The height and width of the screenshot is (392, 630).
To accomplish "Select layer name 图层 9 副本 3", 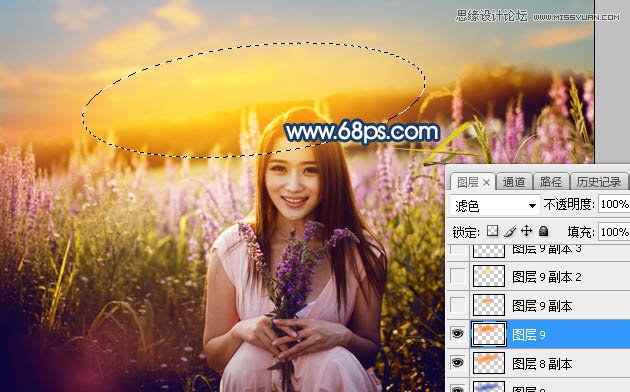I will click(547, 249).
